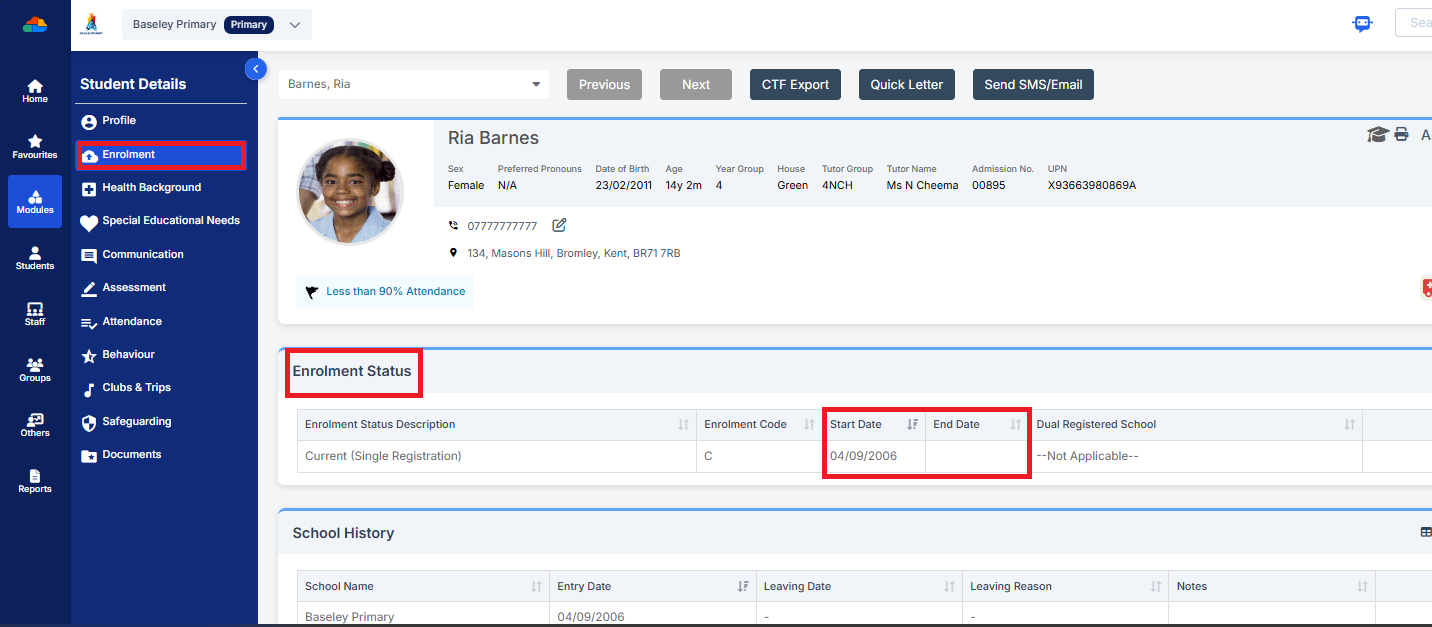Open Favourites star icon
The image size is (1432, 627).
click(35, 146)
